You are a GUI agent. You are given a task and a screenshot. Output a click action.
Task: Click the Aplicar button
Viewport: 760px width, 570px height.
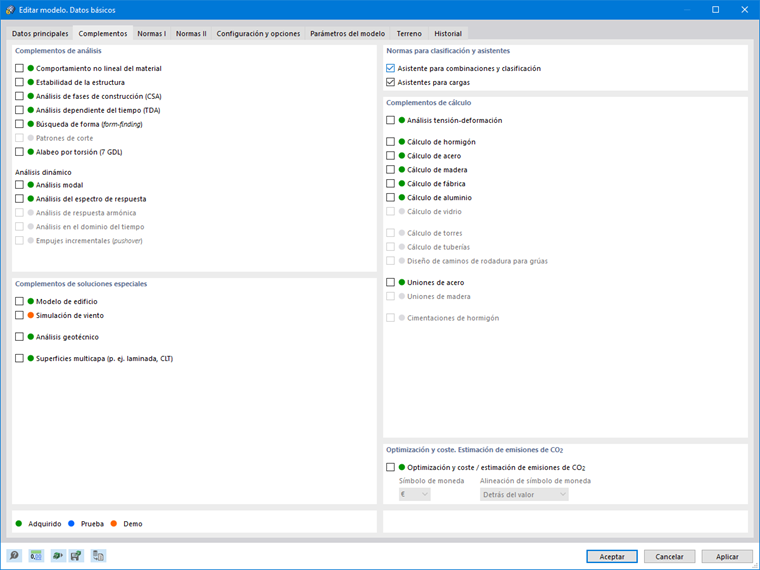[727, 556]
